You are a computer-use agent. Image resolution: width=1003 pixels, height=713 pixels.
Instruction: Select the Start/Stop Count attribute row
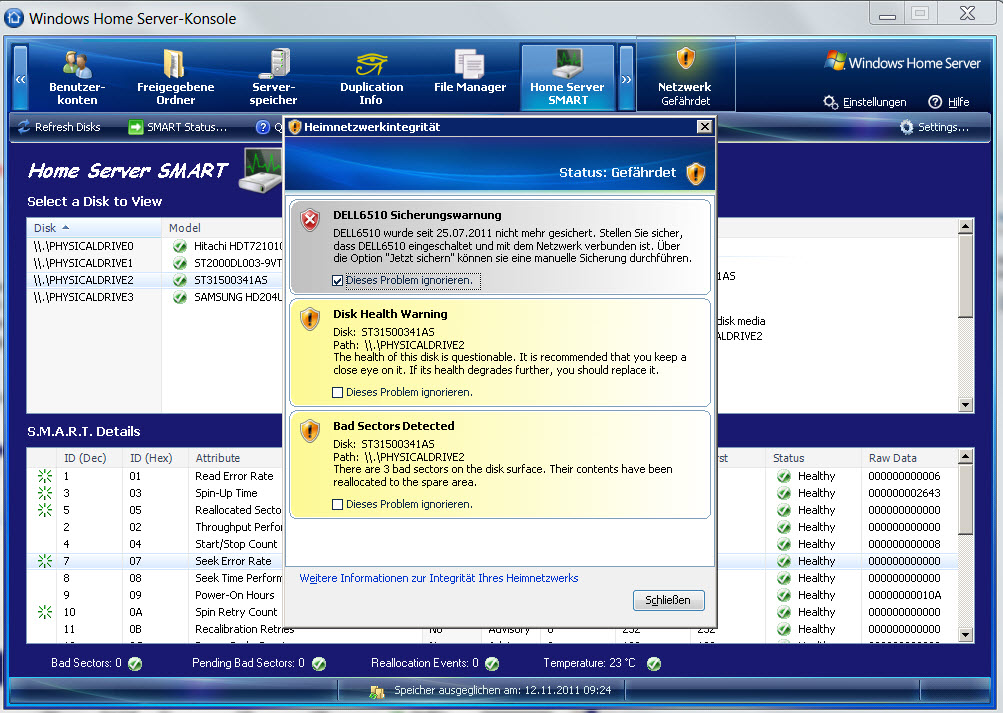point(493,544)
